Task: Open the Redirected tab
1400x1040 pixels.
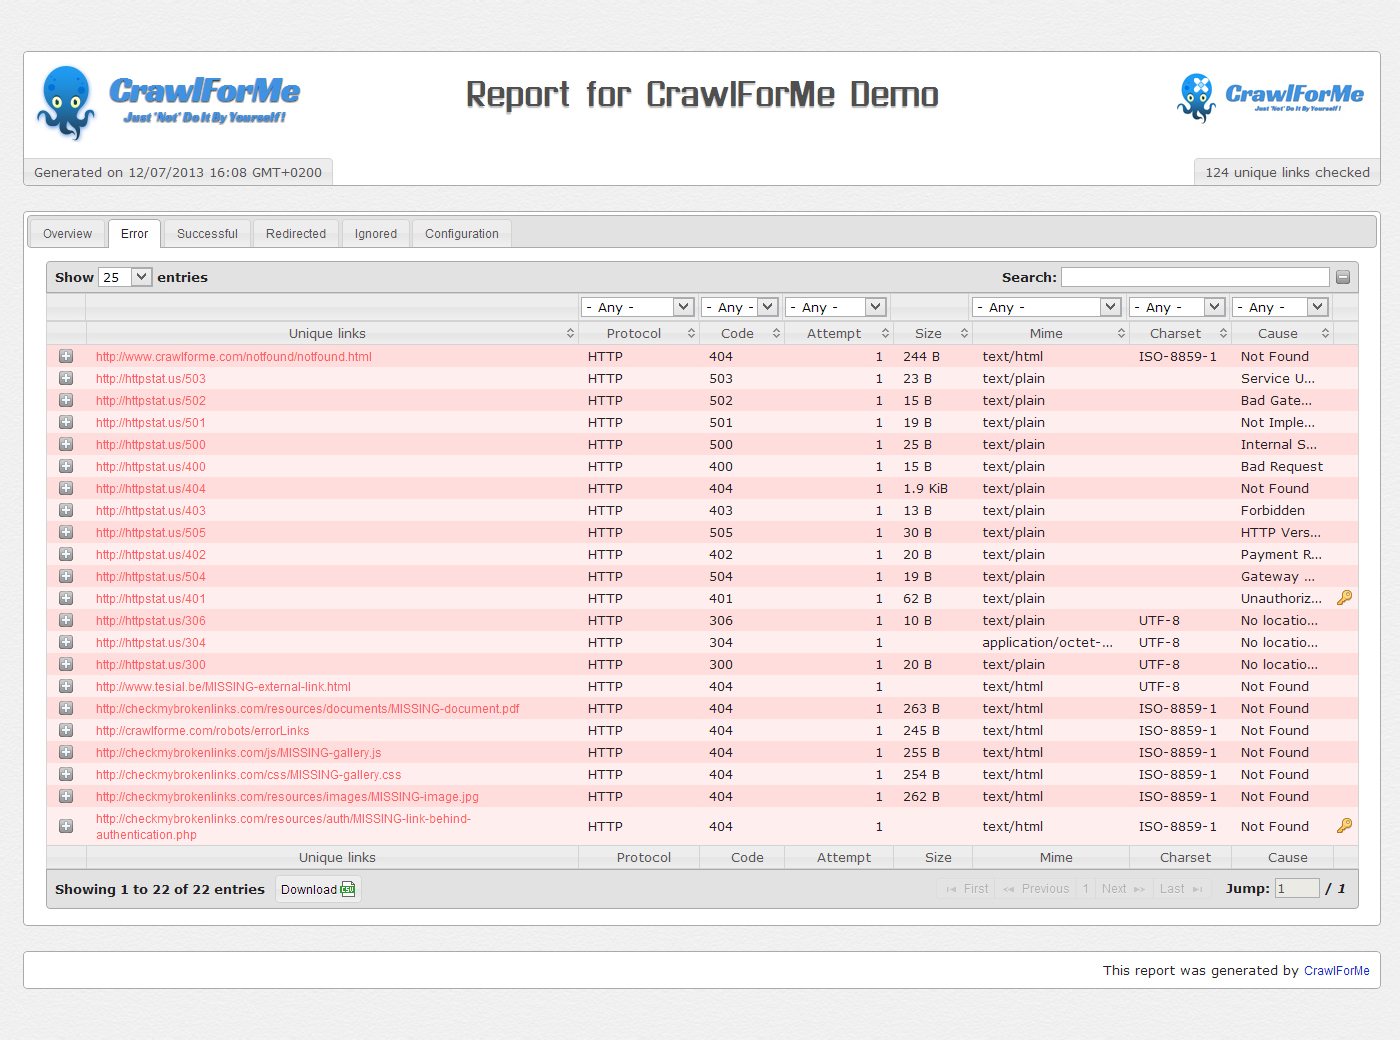Action: click(x=296, y=234)
